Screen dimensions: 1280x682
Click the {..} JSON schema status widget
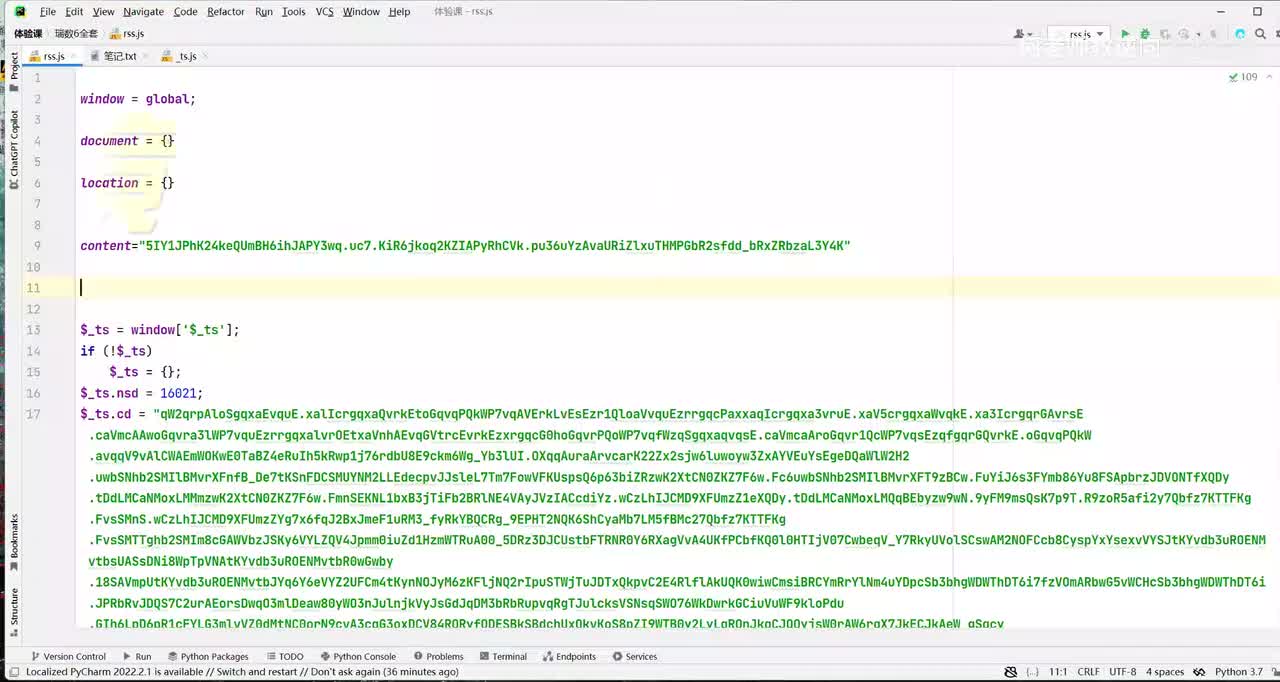[x=1032, y=672]
